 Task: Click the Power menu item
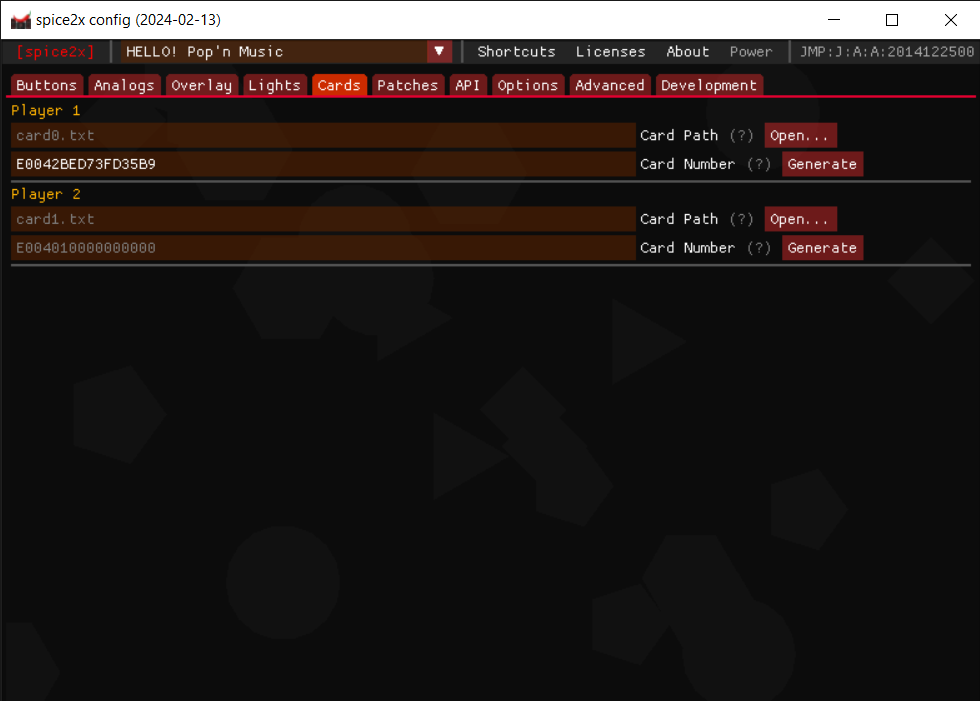tap(751, 51)
